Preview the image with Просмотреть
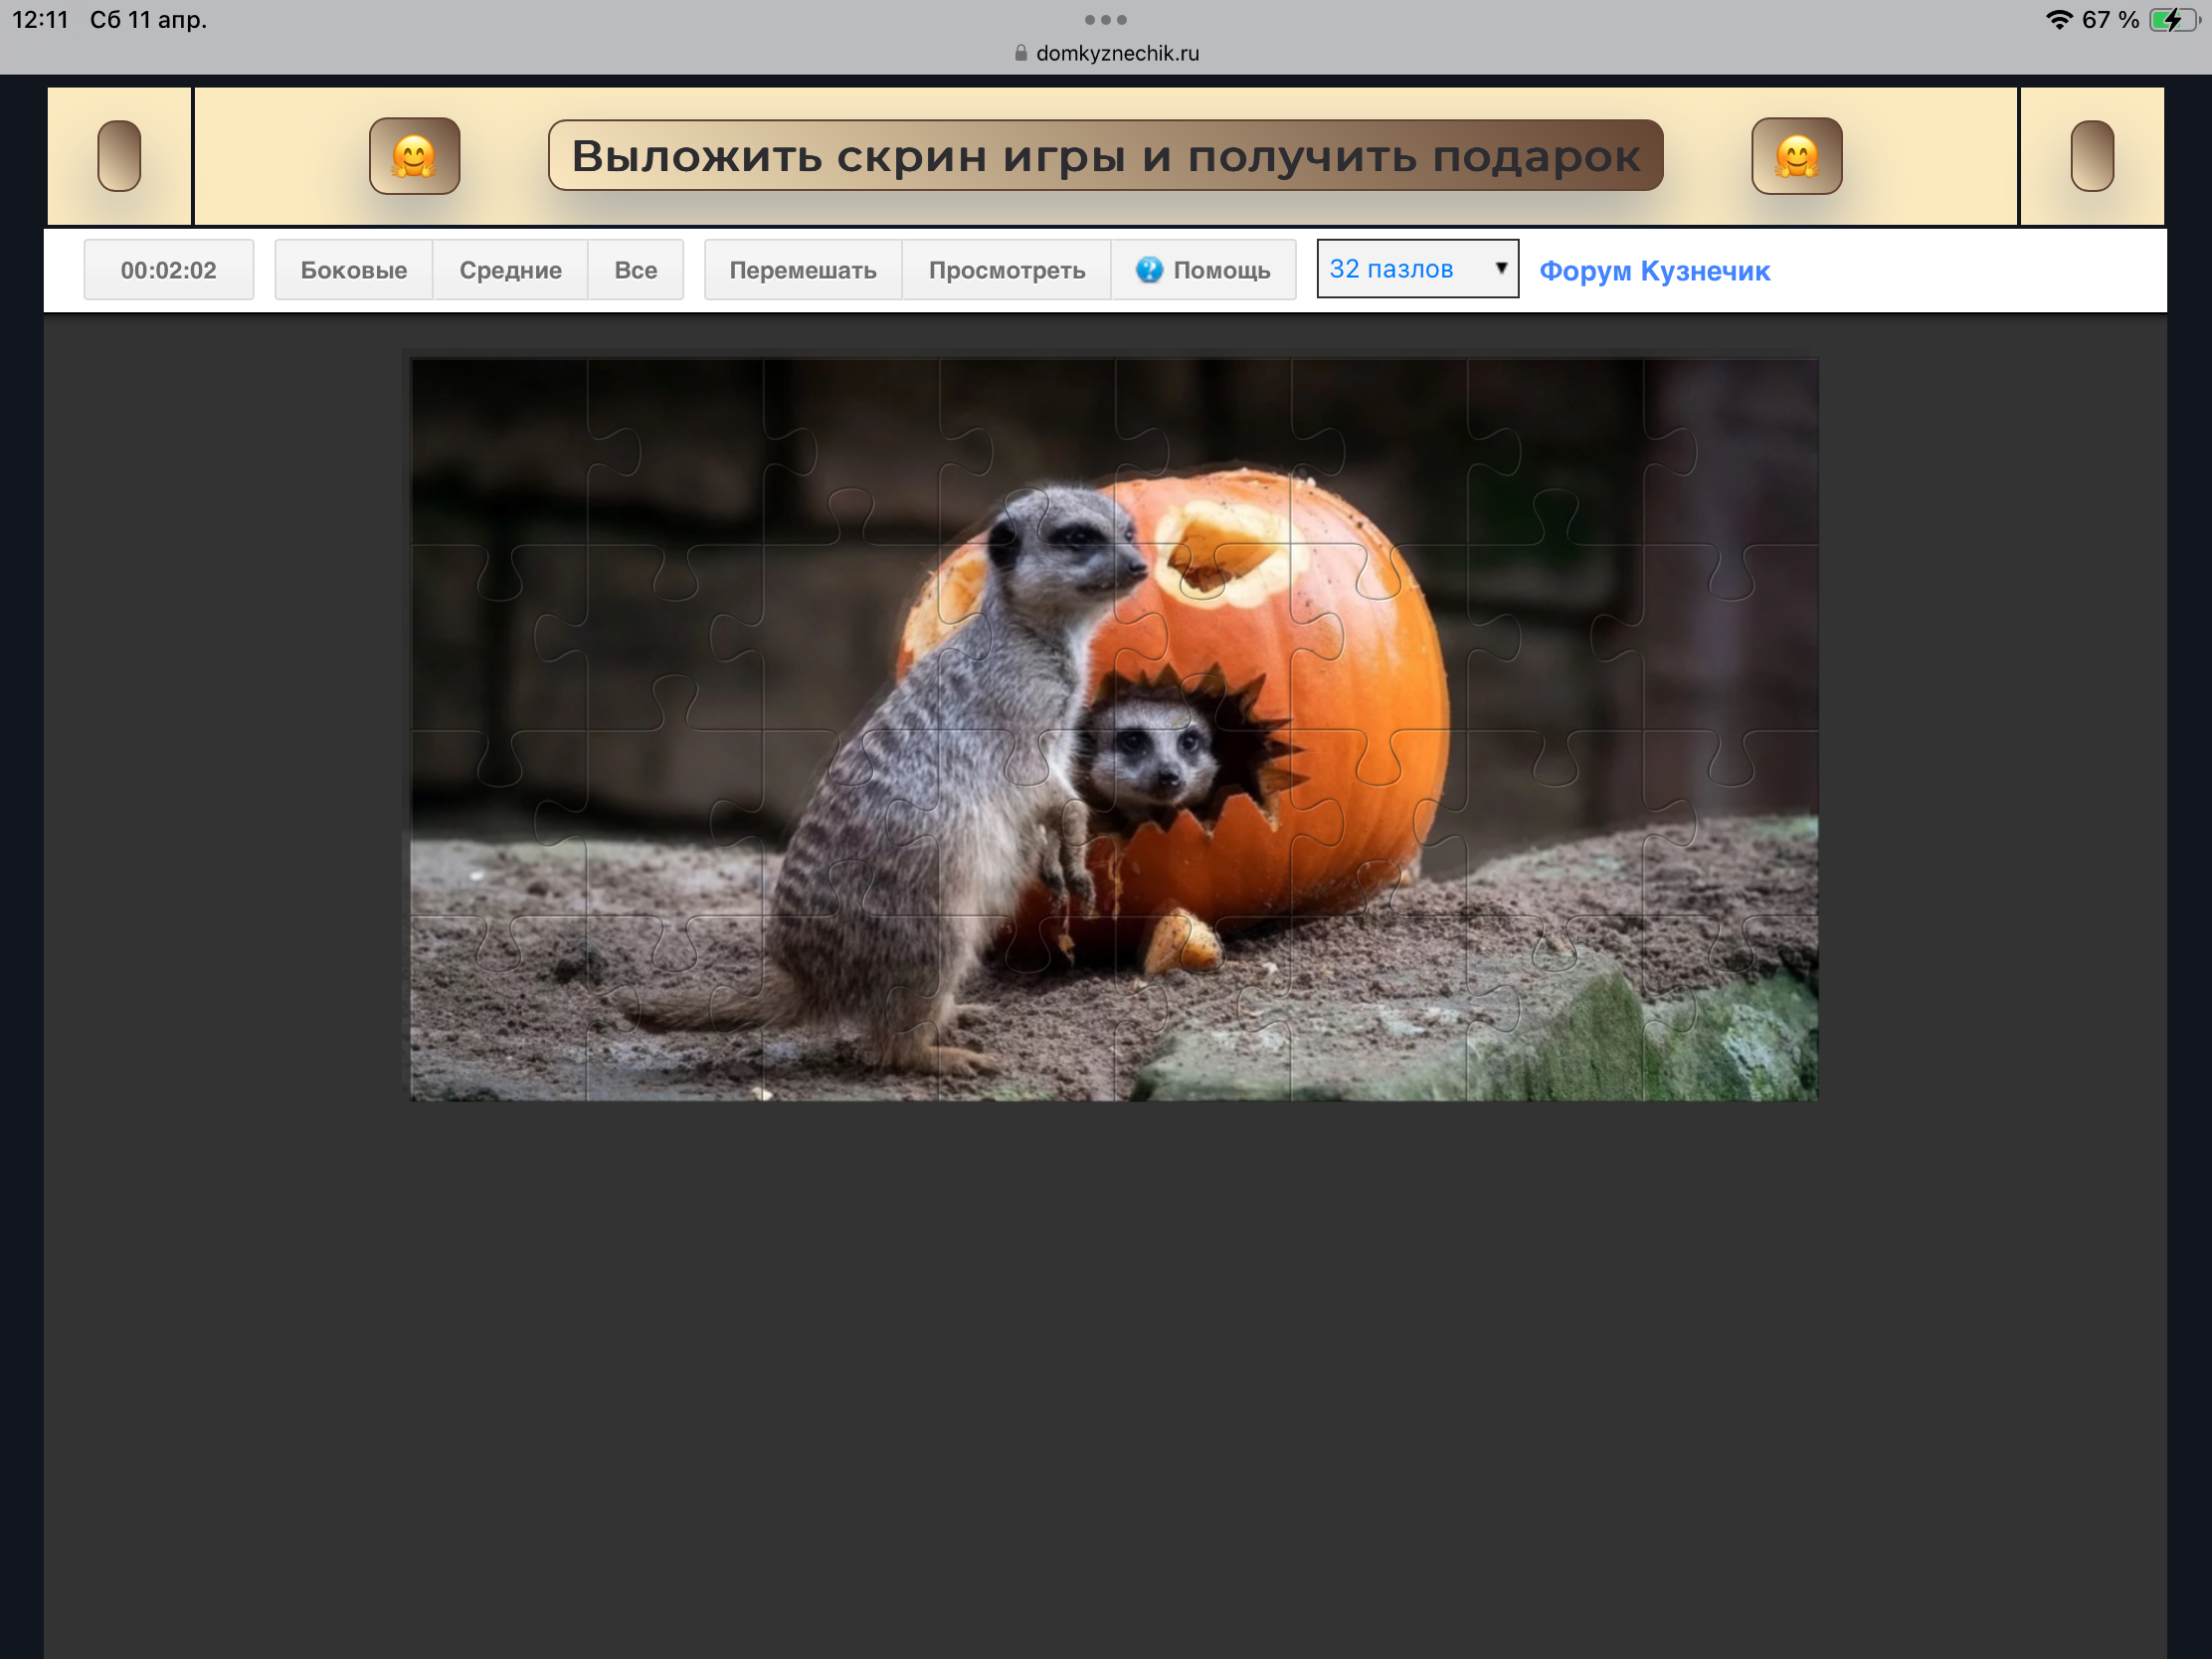 point(1006,270)
